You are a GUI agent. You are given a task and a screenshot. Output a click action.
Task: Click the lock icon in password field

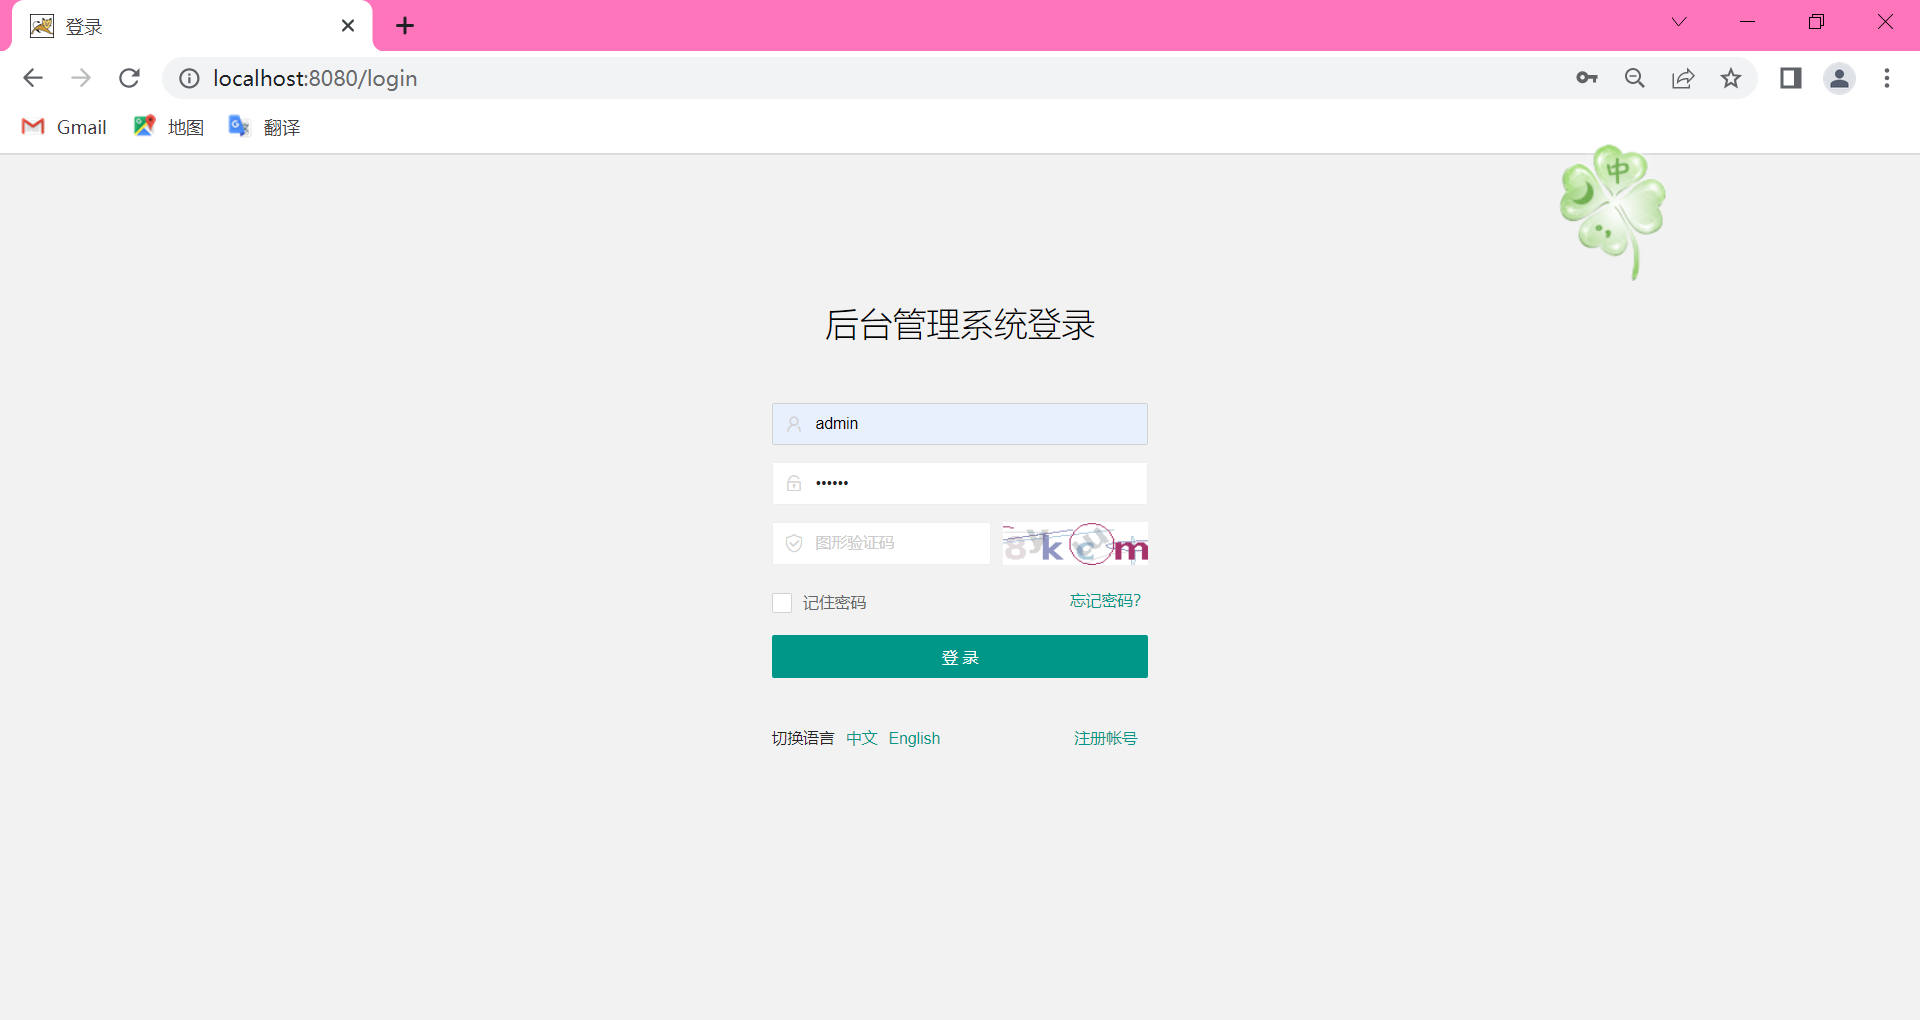794,483
